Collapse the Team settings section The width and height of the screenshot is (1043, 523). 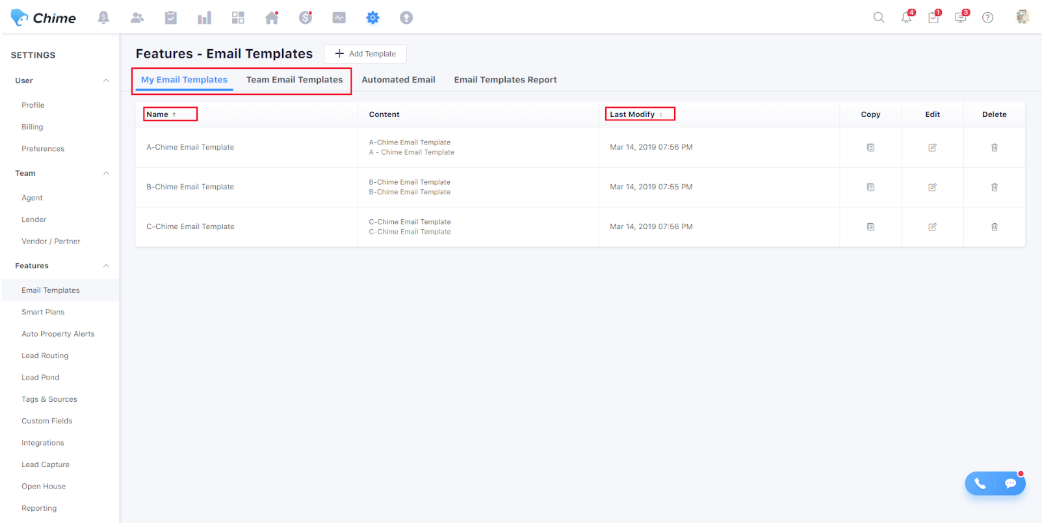pos(106,173)
